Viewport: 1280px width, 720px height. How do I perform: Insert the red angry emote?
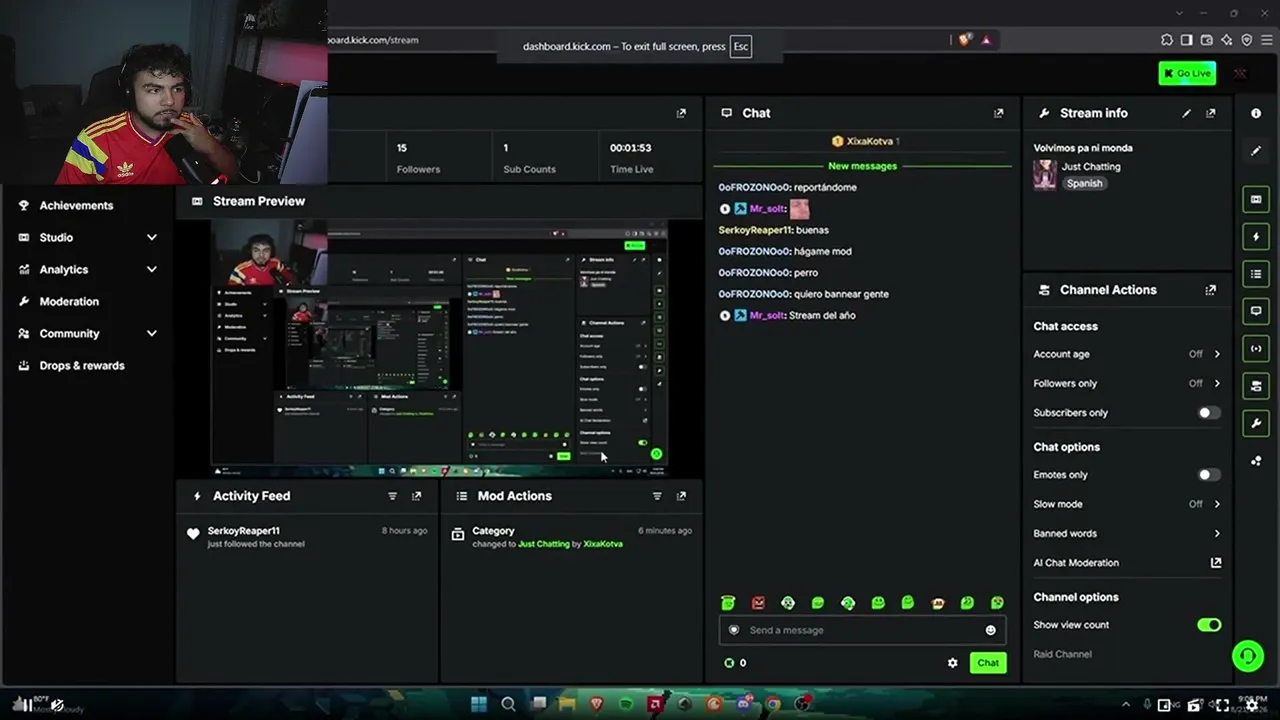coord(758,603)
